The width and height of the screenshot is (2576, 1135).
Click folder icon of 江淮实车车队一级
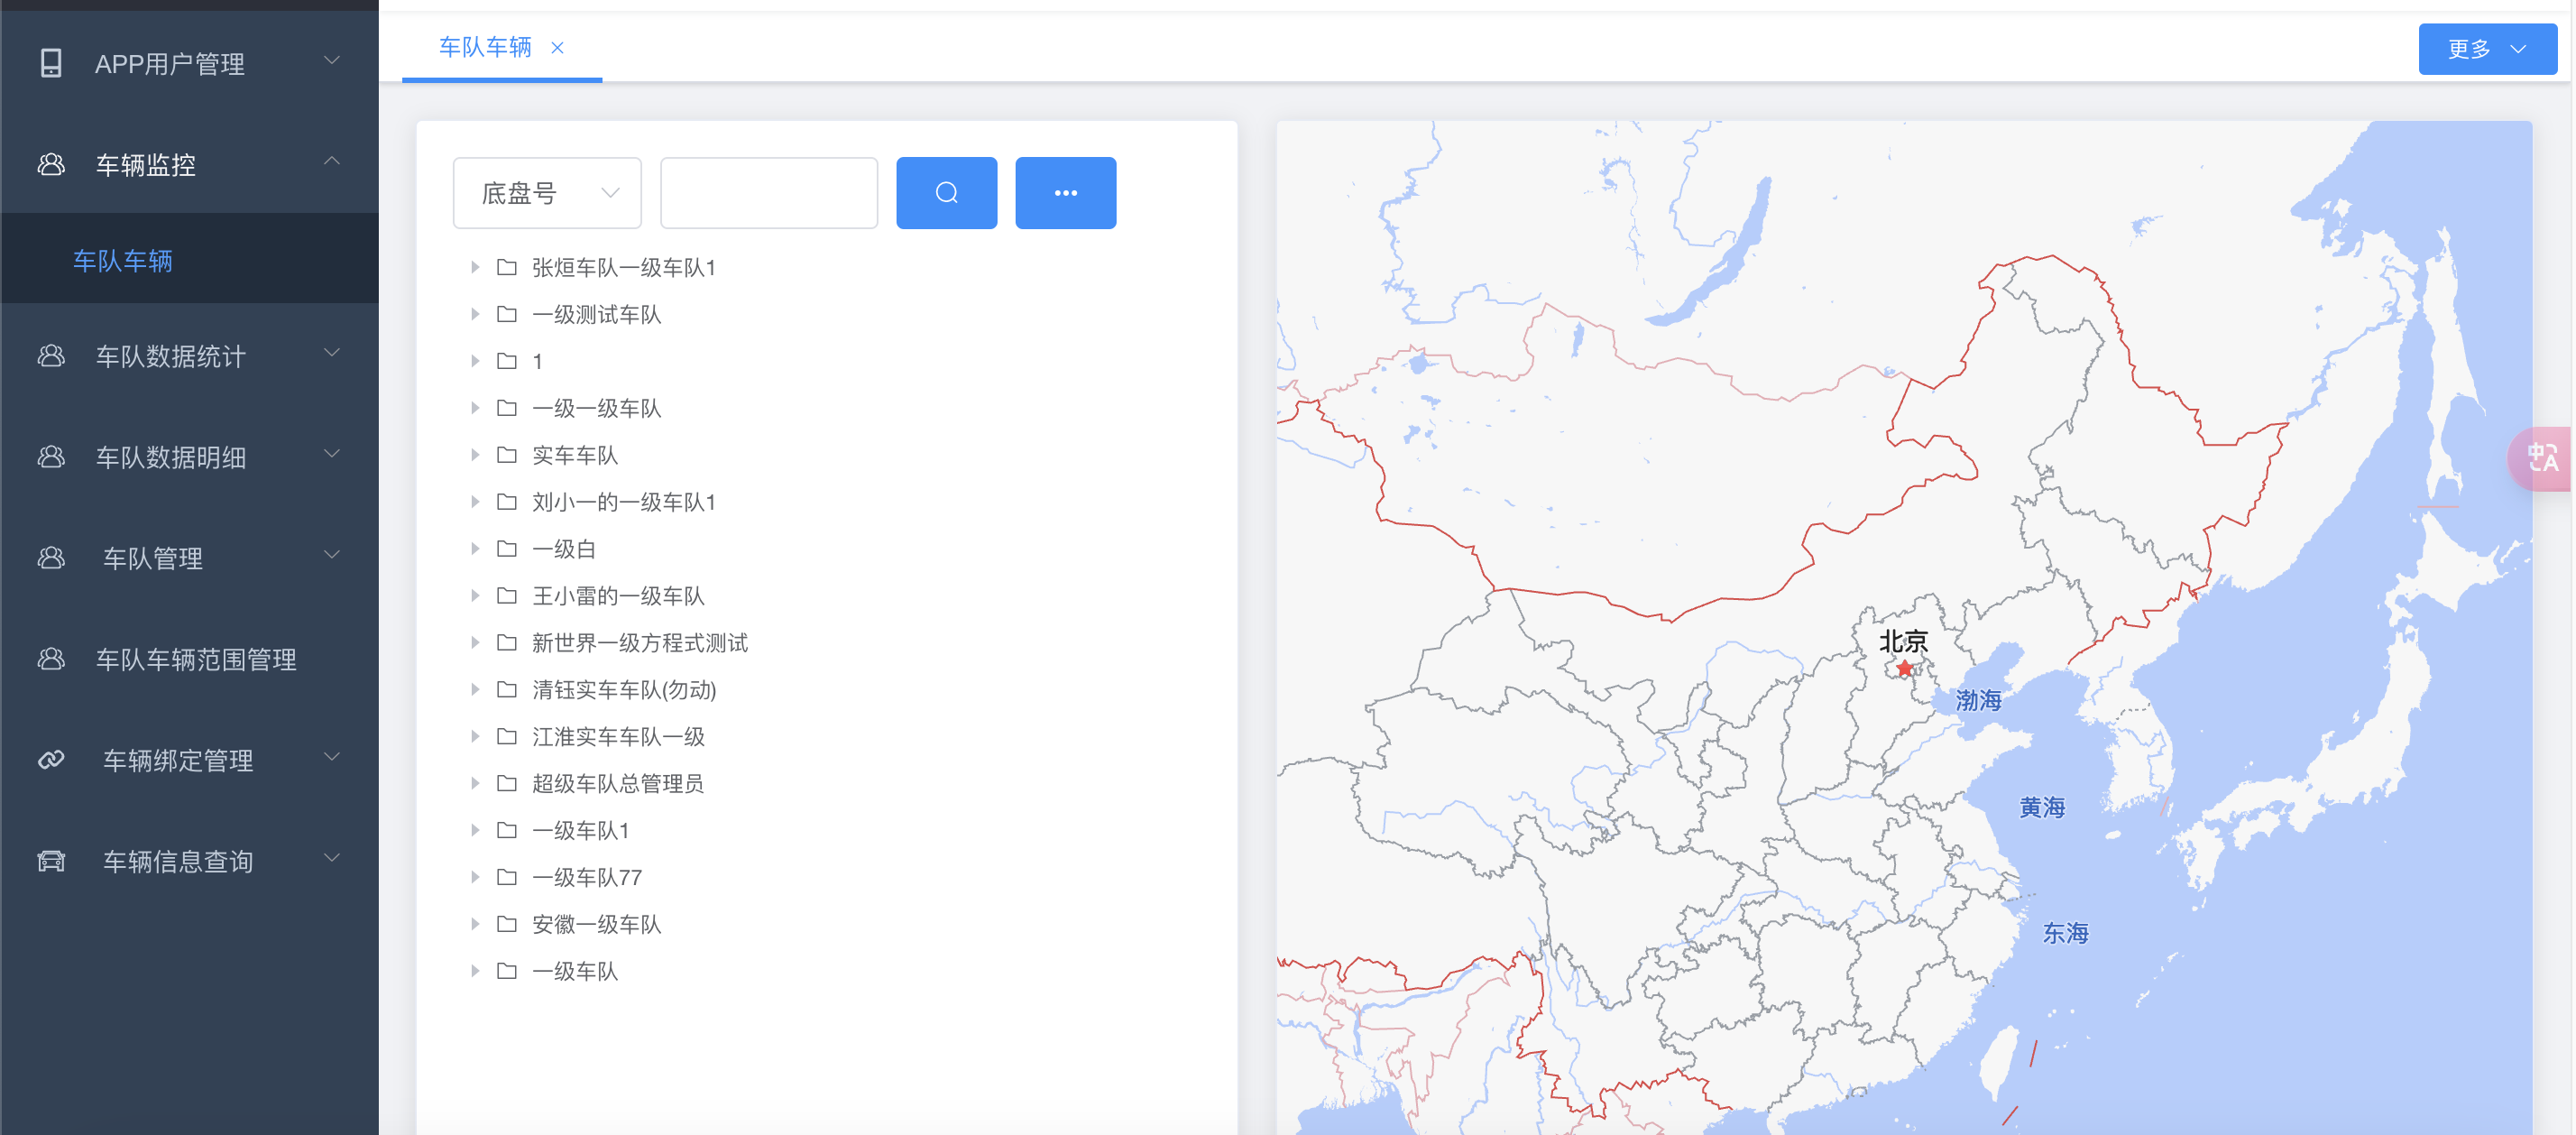[x=507, y=736]
